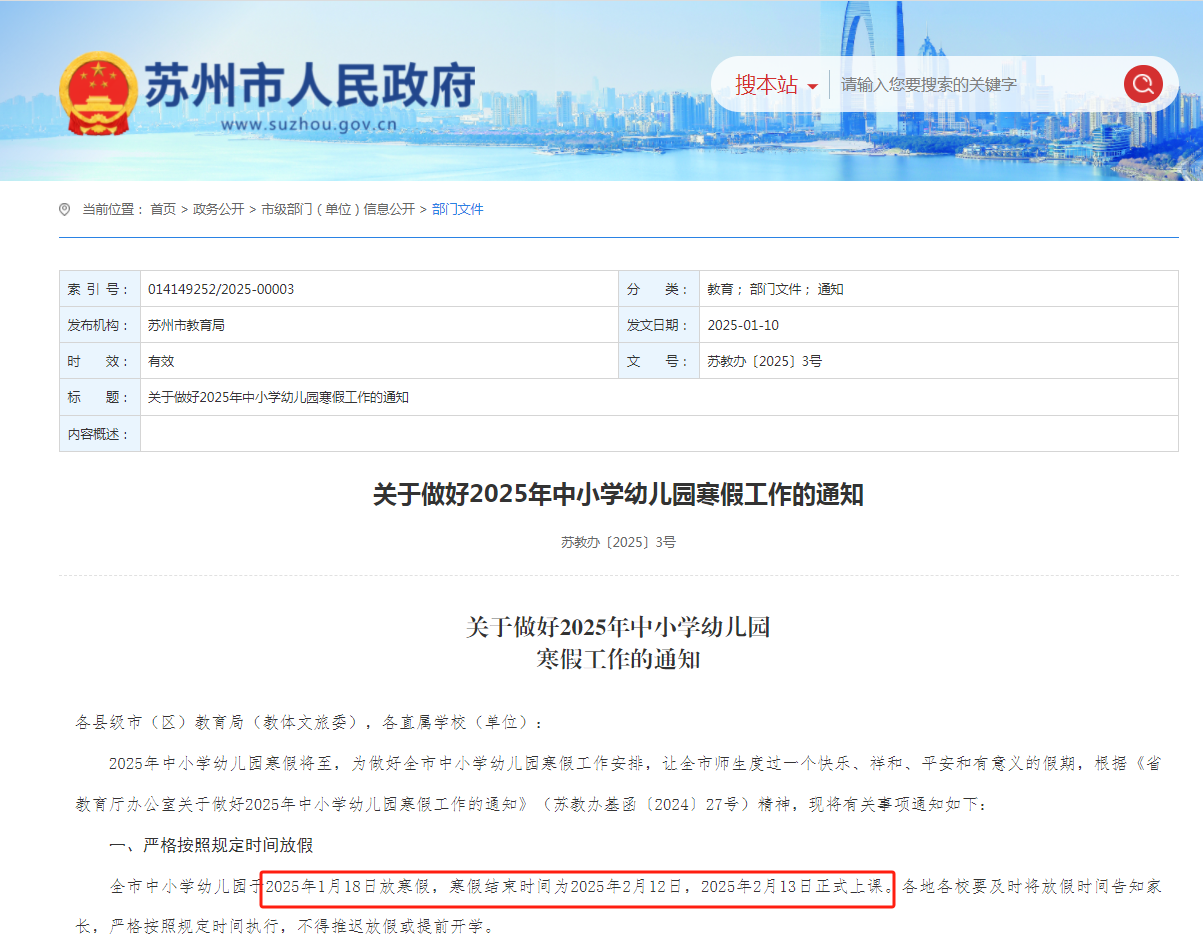Screen dimensions: 1203x937
Task: Click the section heading 一、严格按照规定时间放假
Action: [211, 845]
